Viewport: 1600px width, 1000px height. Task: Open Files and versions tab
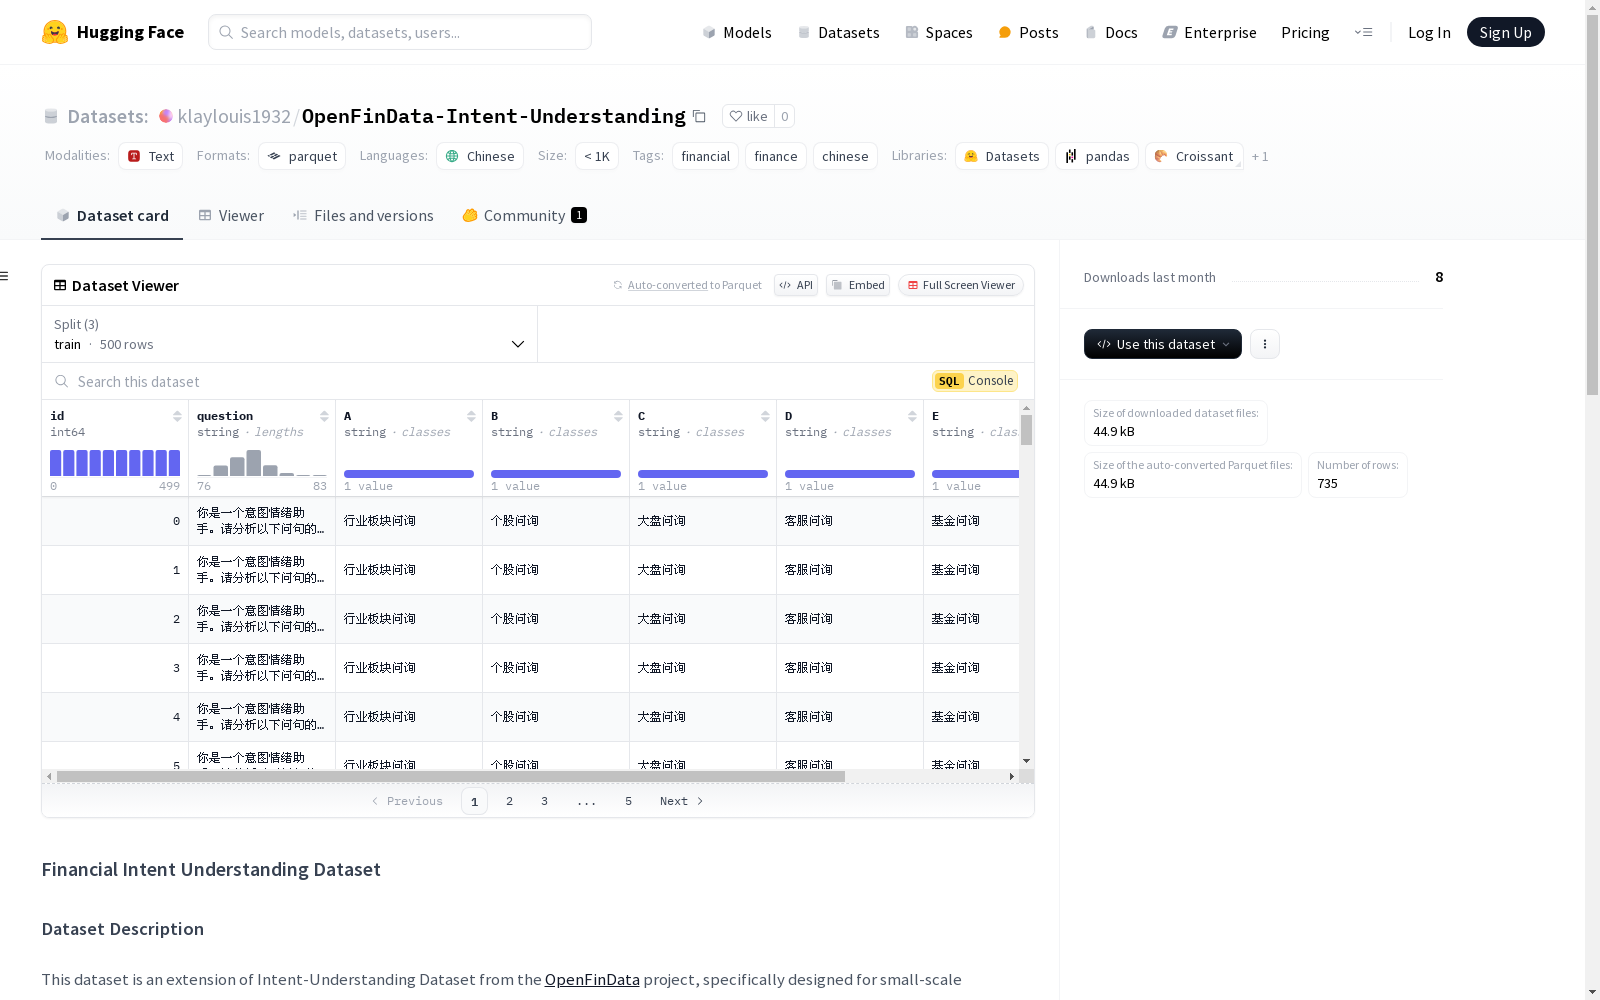point(363,216)
